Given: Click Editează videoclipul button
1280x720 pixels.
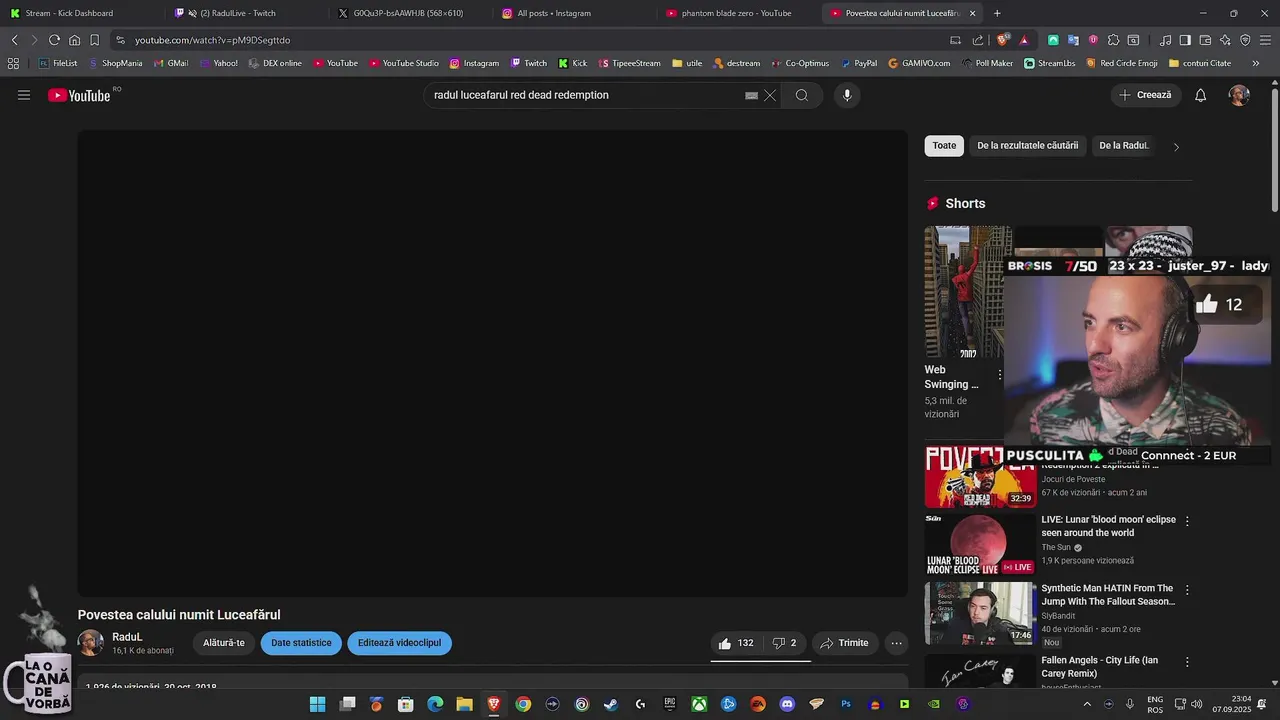Looking at the screenshot, I should coord(399,643).
